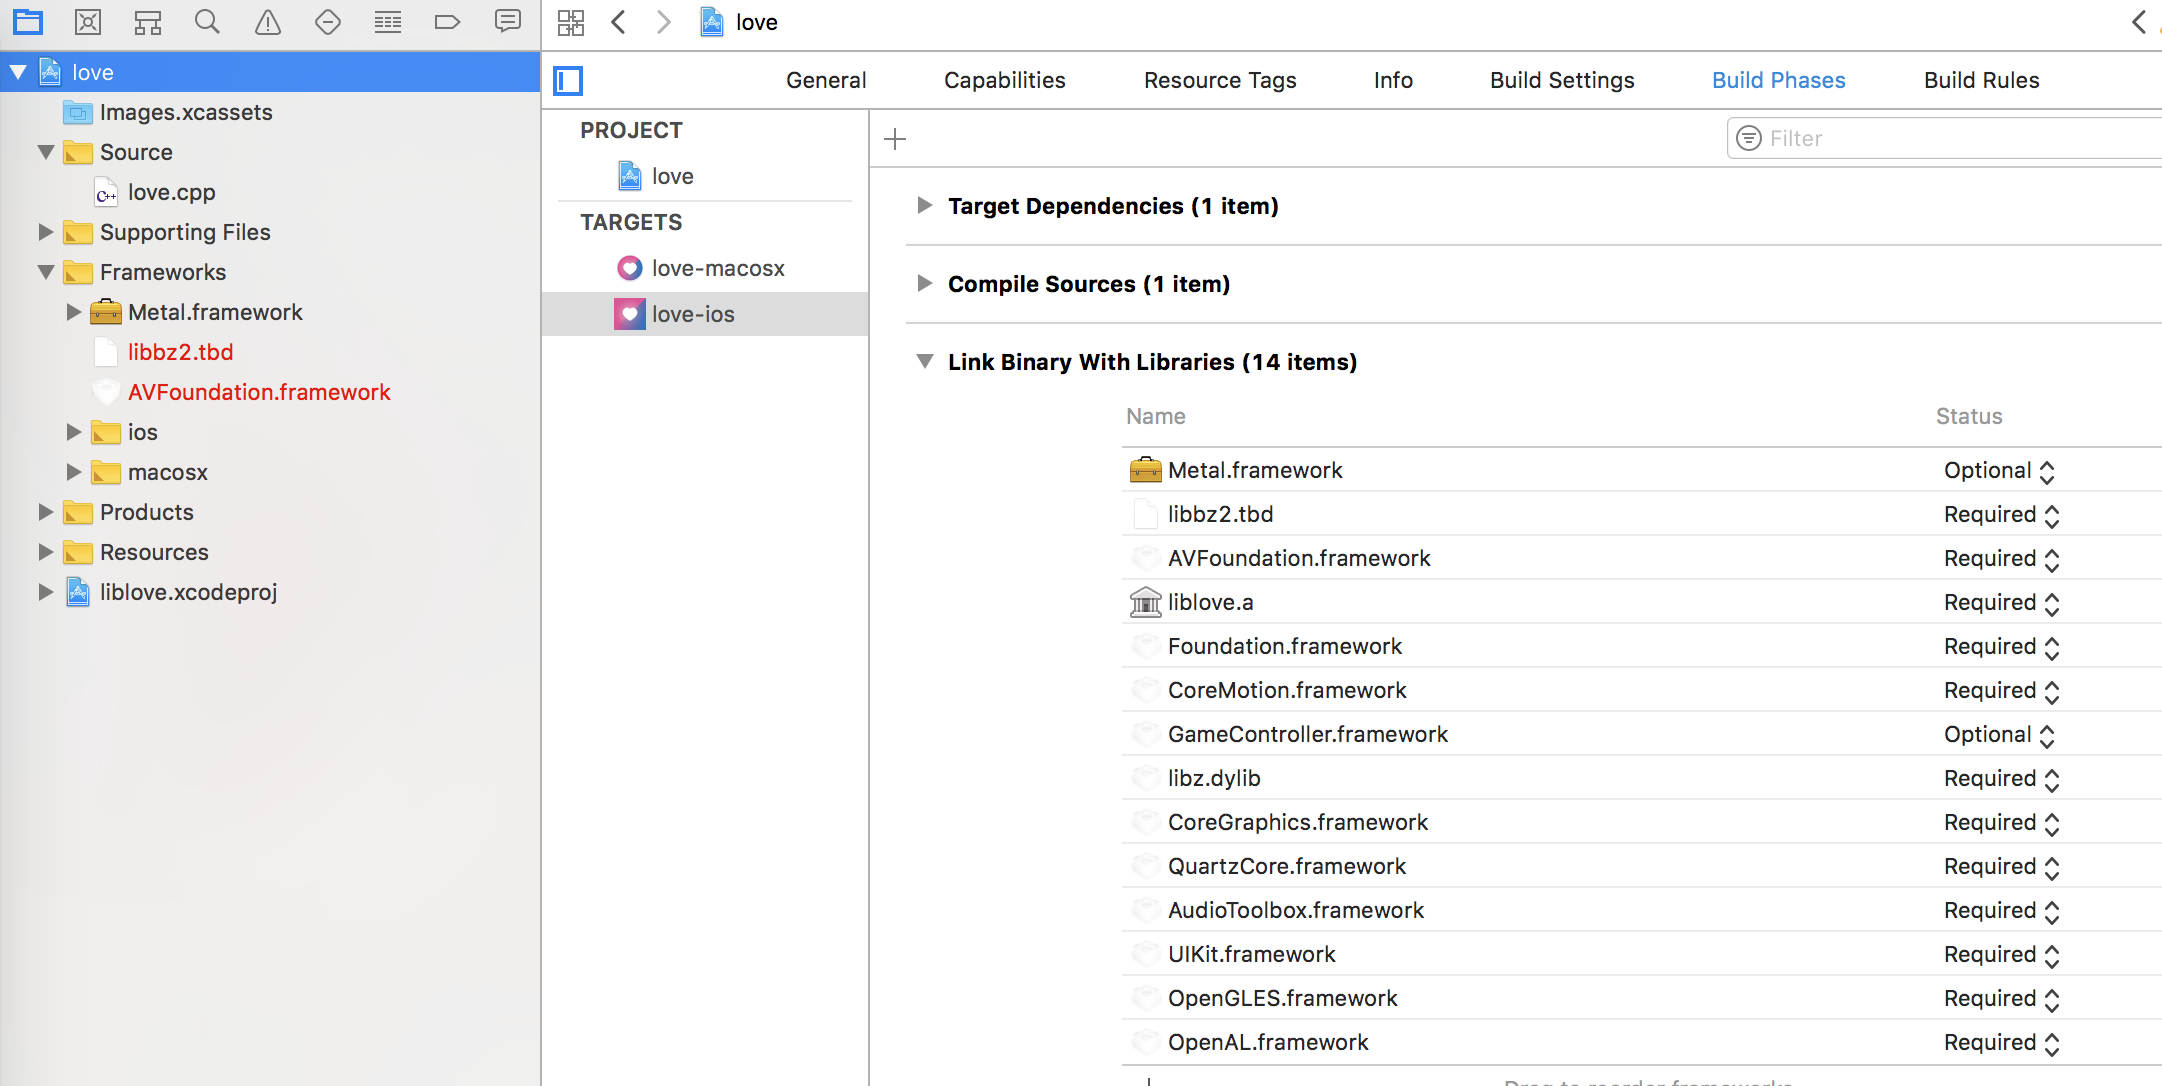Screen dimensions: 2162x1086
Task: Select AudioToolbox.framework library row
Action: 1641,910
